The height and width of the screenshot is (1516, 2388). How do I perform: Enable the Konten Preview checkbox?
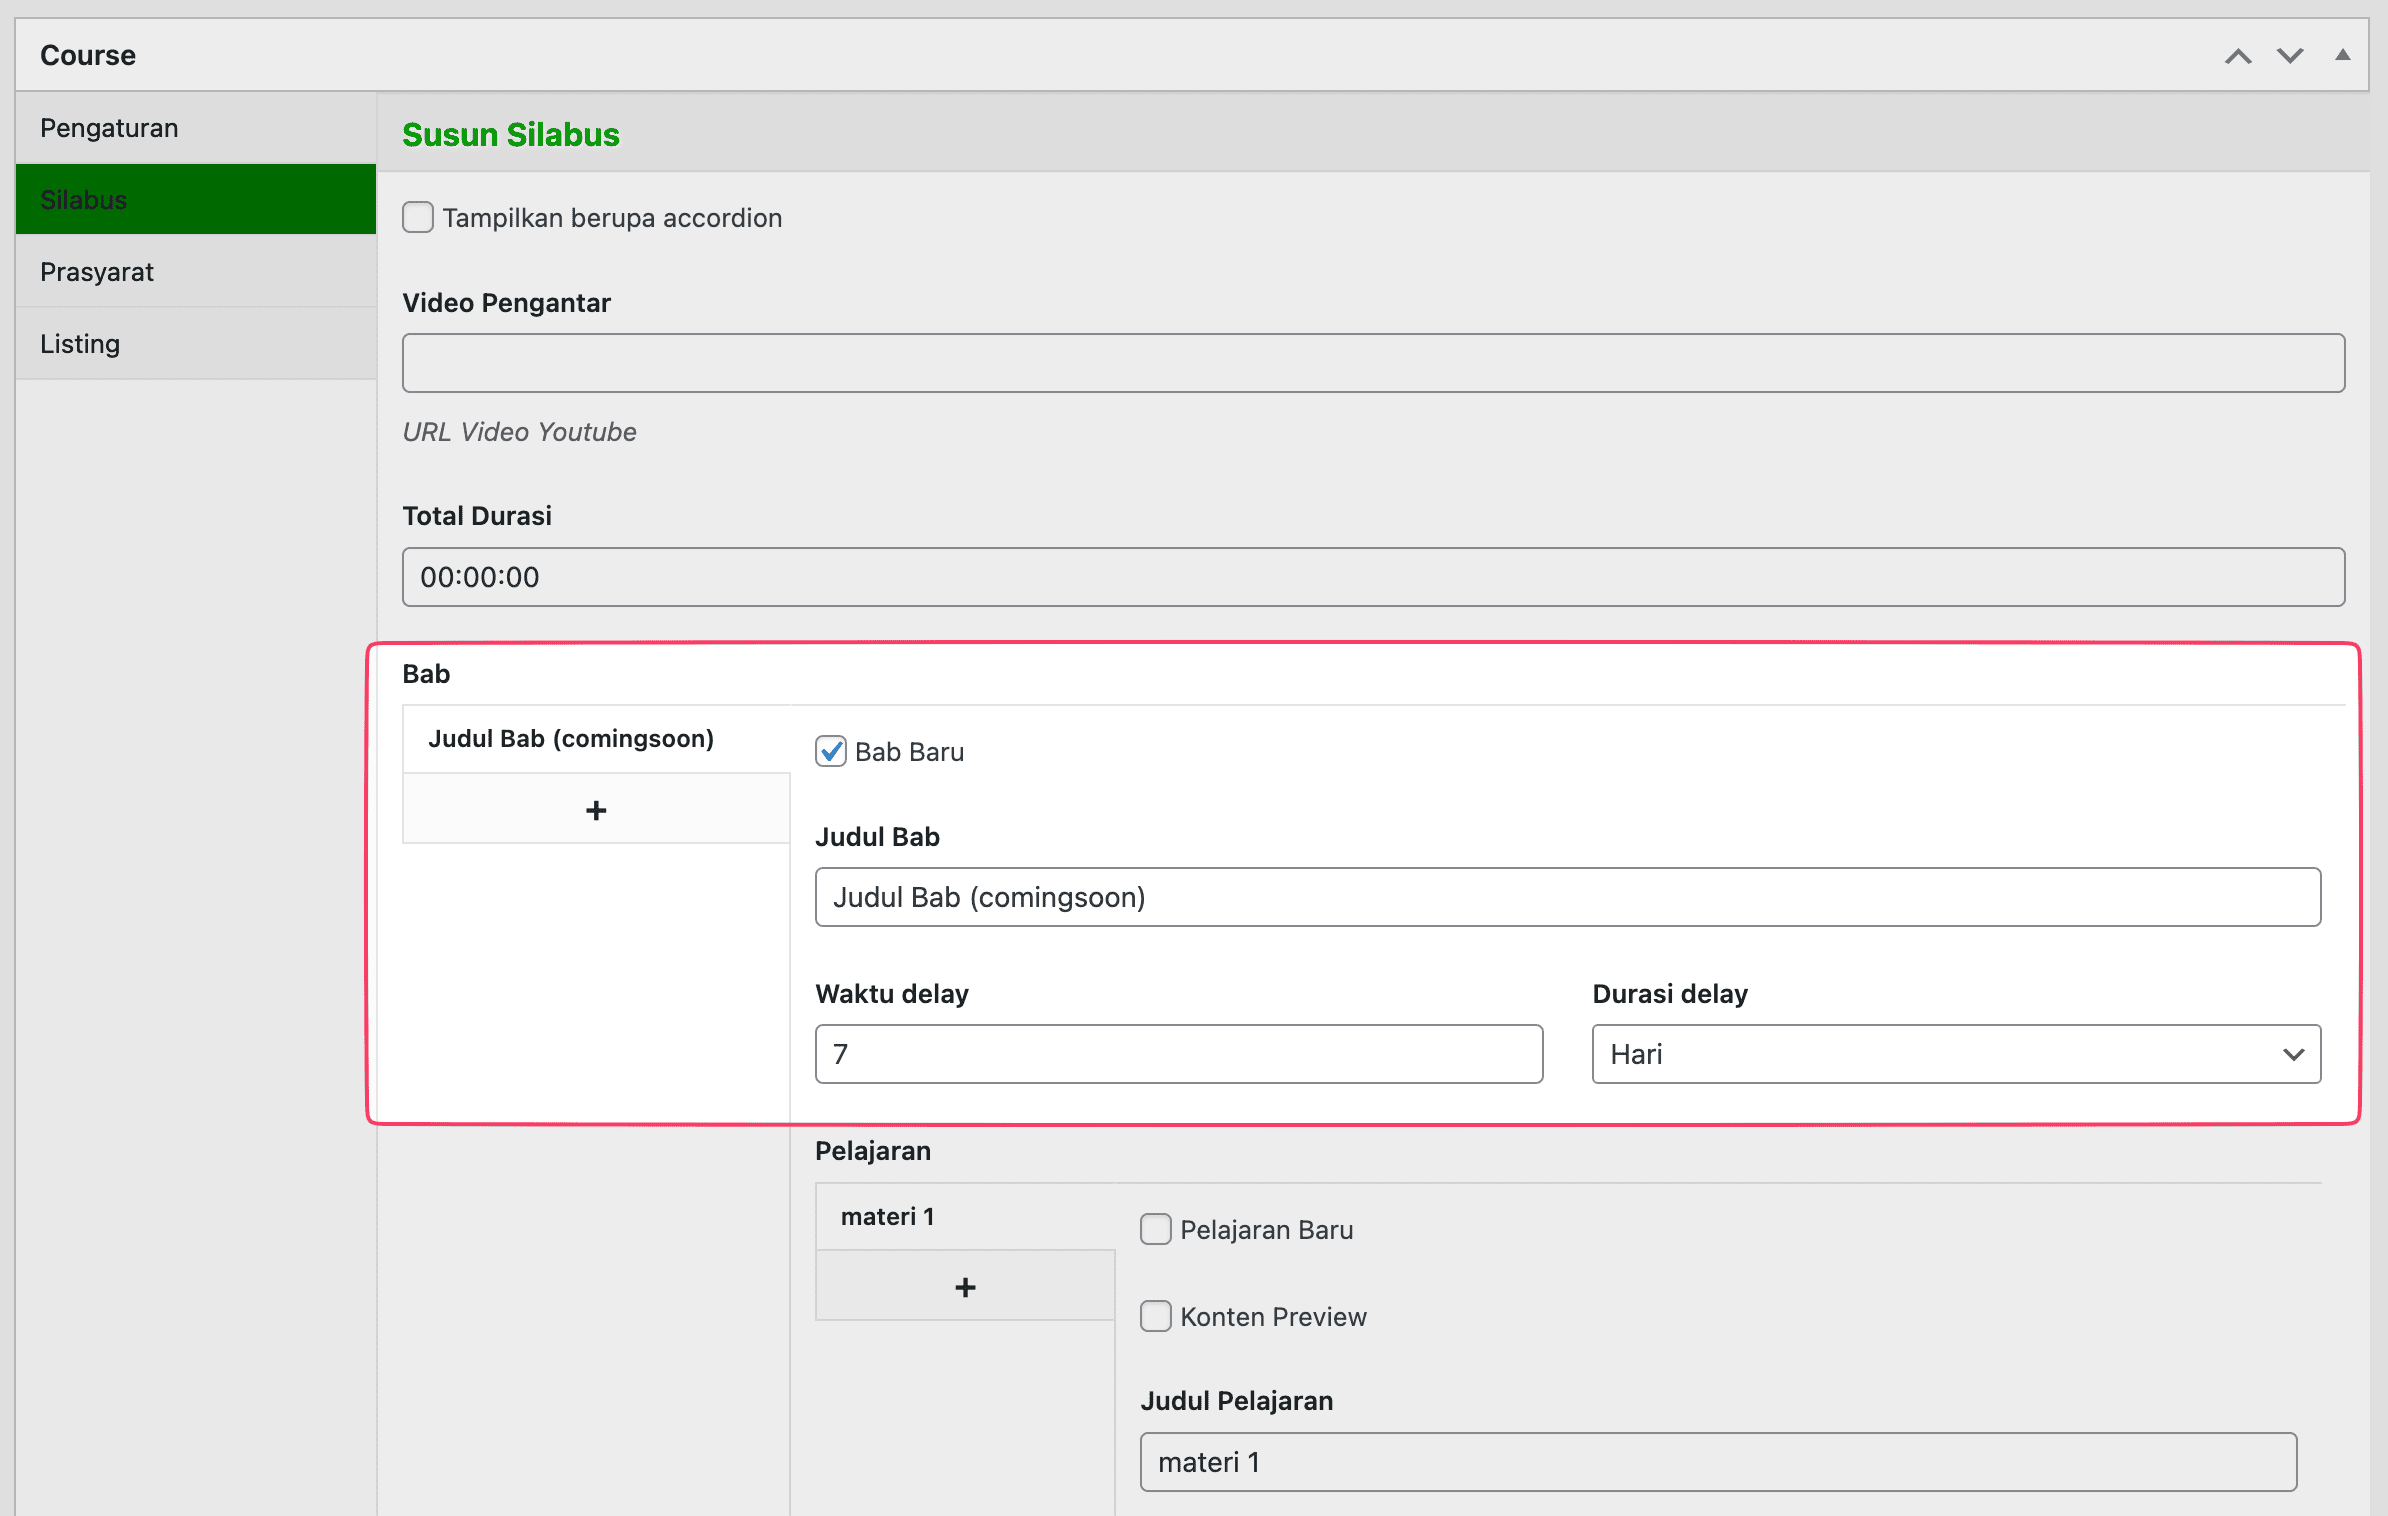[1156, 1316]
